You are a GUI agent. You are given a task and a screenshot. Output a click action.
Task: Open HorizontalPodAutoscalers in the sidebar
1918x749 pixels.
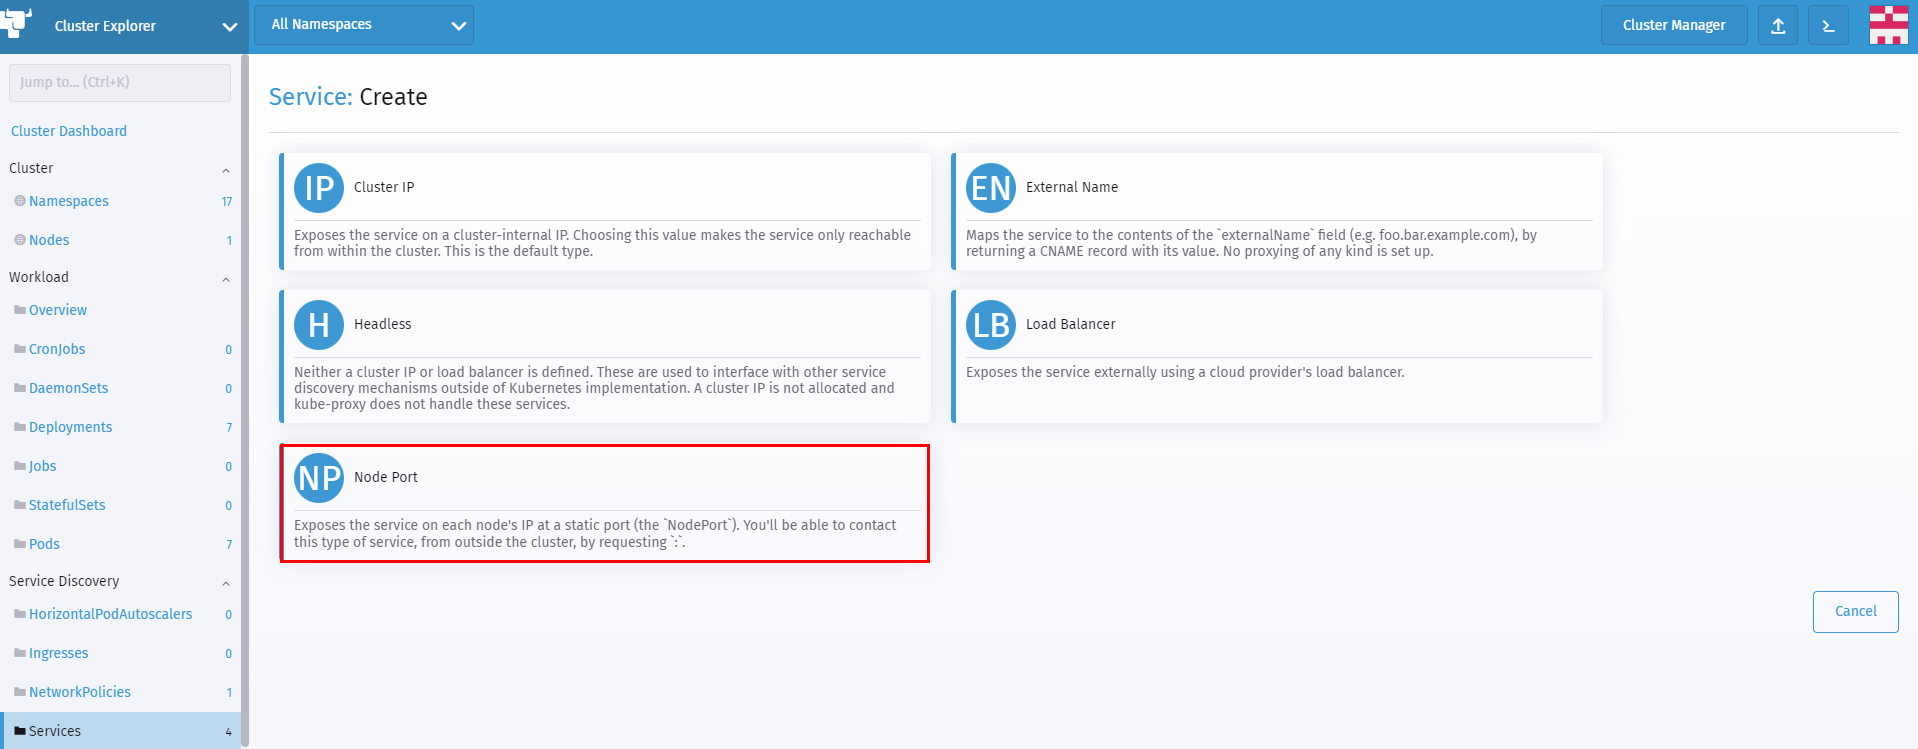point(110,614)
